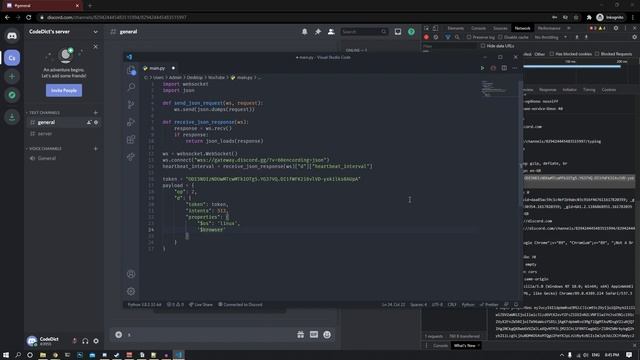
Task: Open the Discord gift icon in message bar
Action: pos(300,335)
